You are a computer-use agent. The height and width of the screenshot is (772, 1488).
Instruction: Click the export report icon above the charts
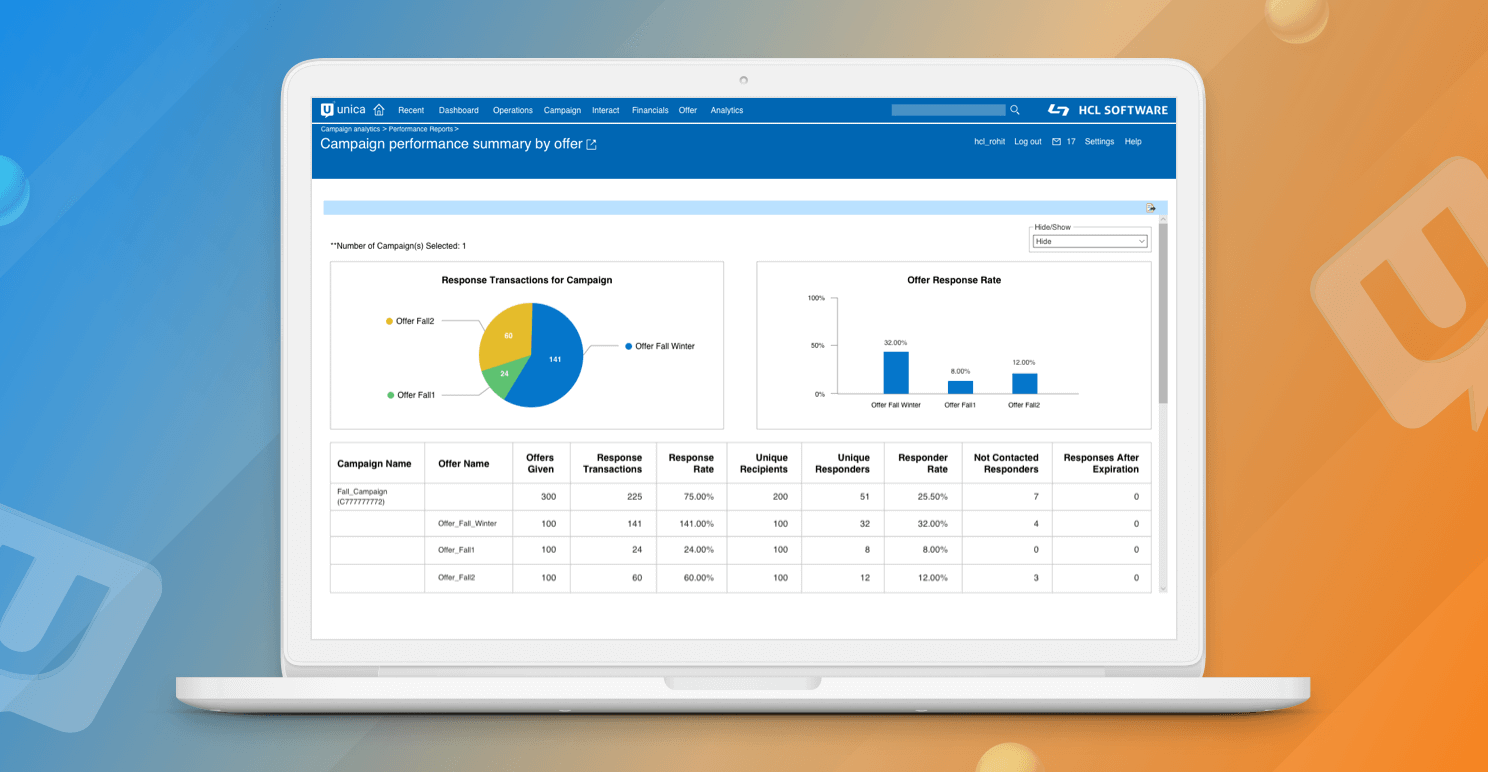[x=1150, y=207]
